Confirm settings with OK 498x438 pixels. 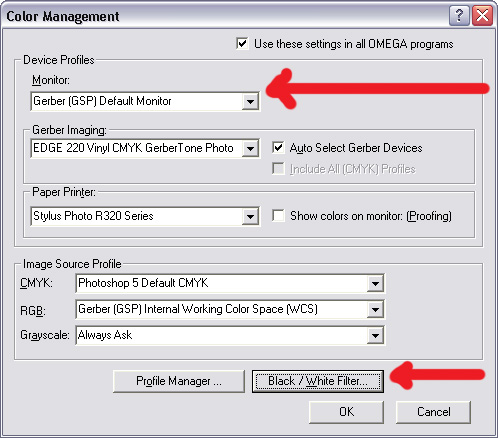[x=346, y=412]
